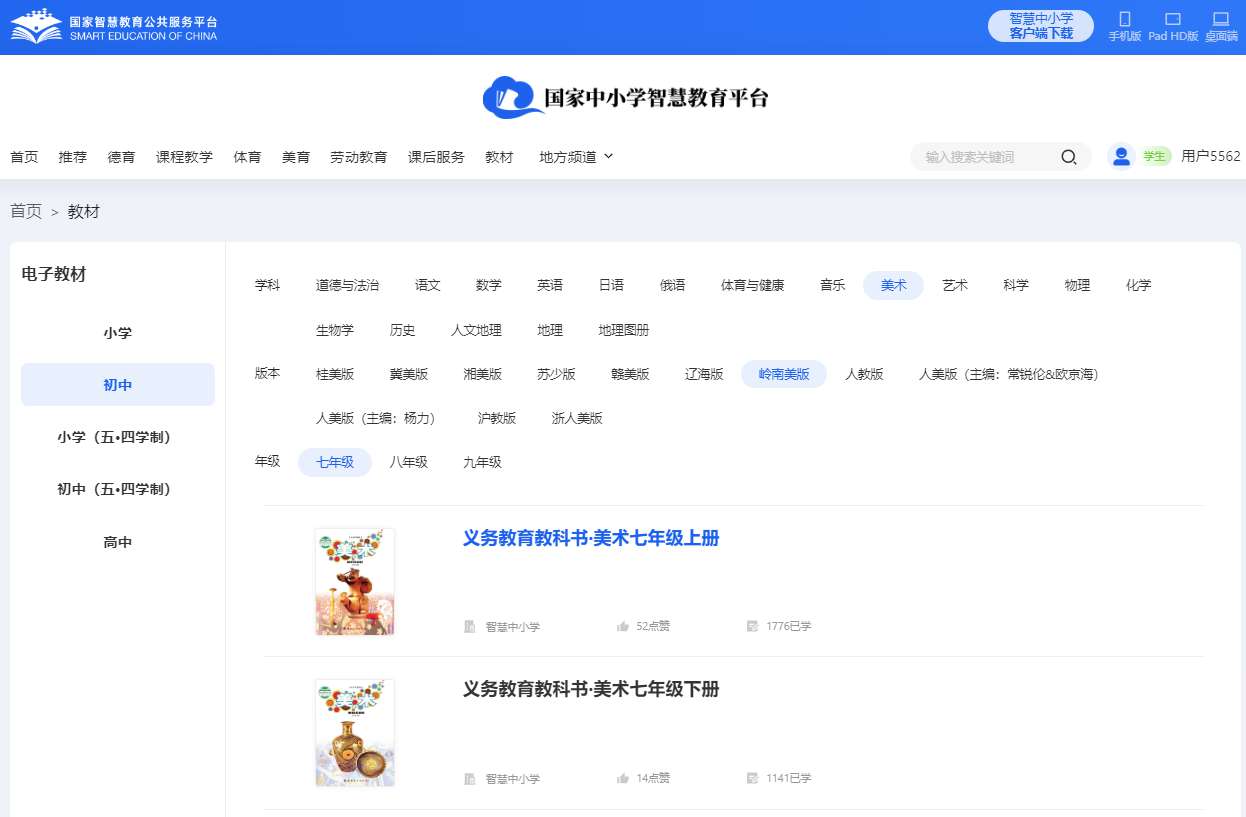Choose the 物理 subject filter
The height and width of the screenshot is (817, 1246).
[x=1077, y=285]
